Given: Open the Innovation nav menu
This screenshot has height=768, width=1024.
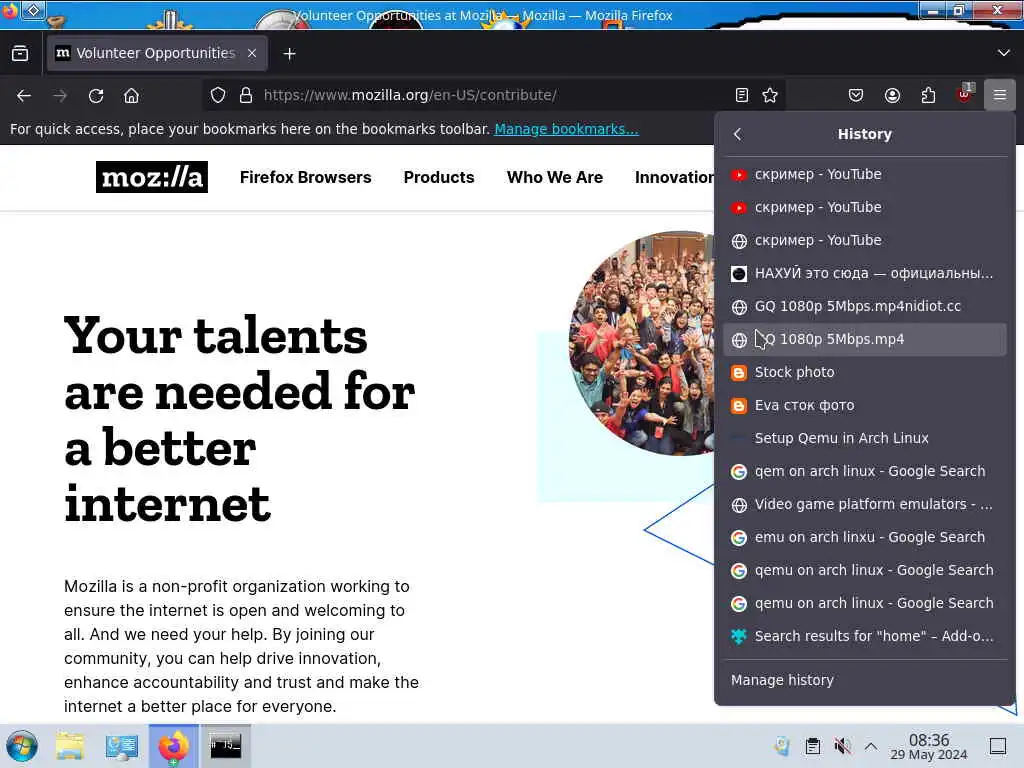Looking at the screenshot, I should [x=675, y=178].
